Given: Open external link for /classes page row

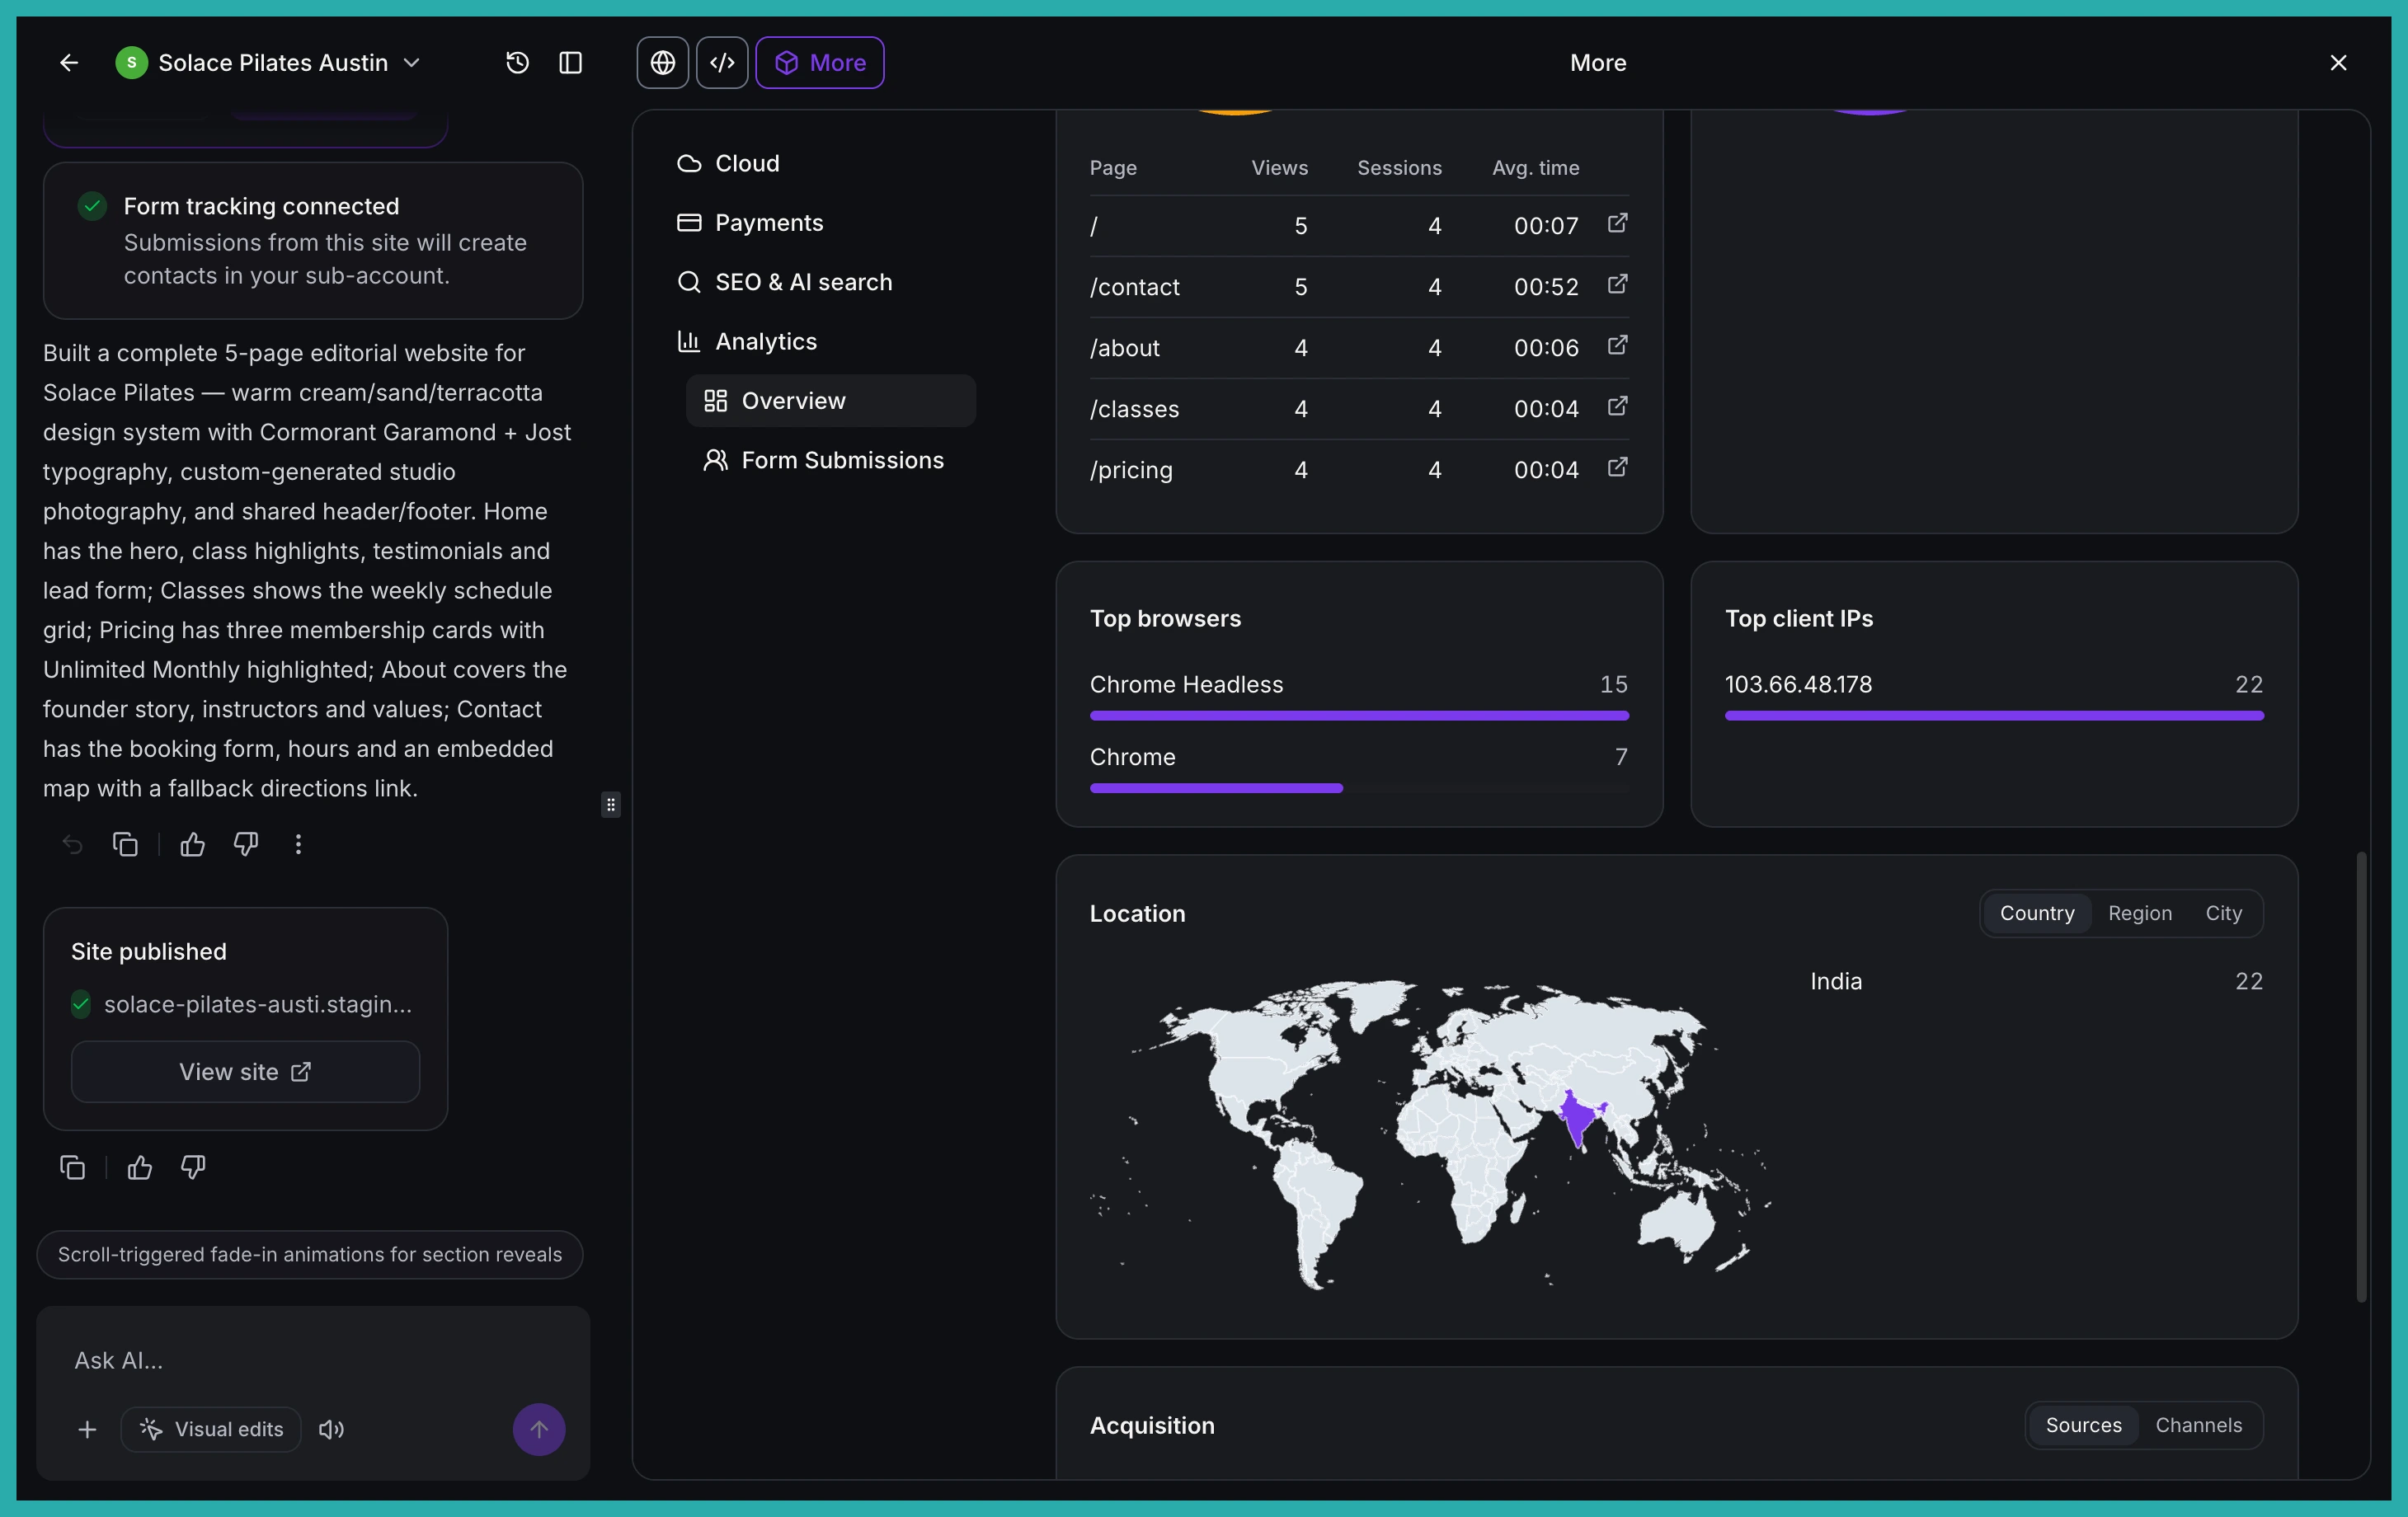Looking at the screenshot, I should point(1617,406).
